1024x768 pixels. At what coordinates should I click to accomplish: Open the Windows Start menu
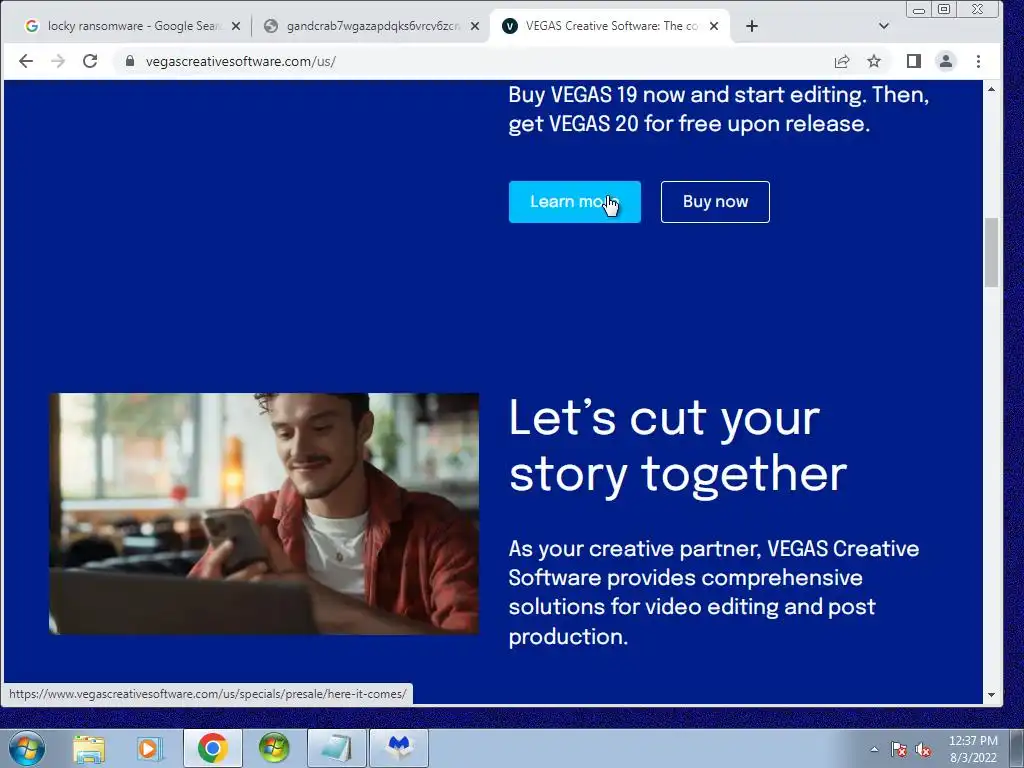click(x=27, y=748)
